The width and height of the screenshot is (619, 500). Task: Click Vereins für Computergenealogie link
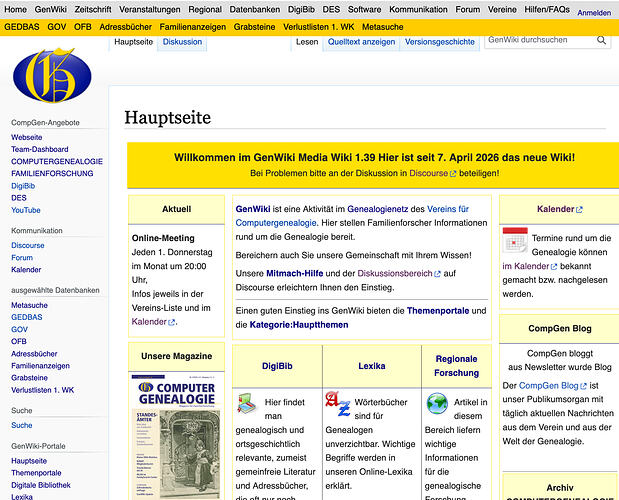352,216
